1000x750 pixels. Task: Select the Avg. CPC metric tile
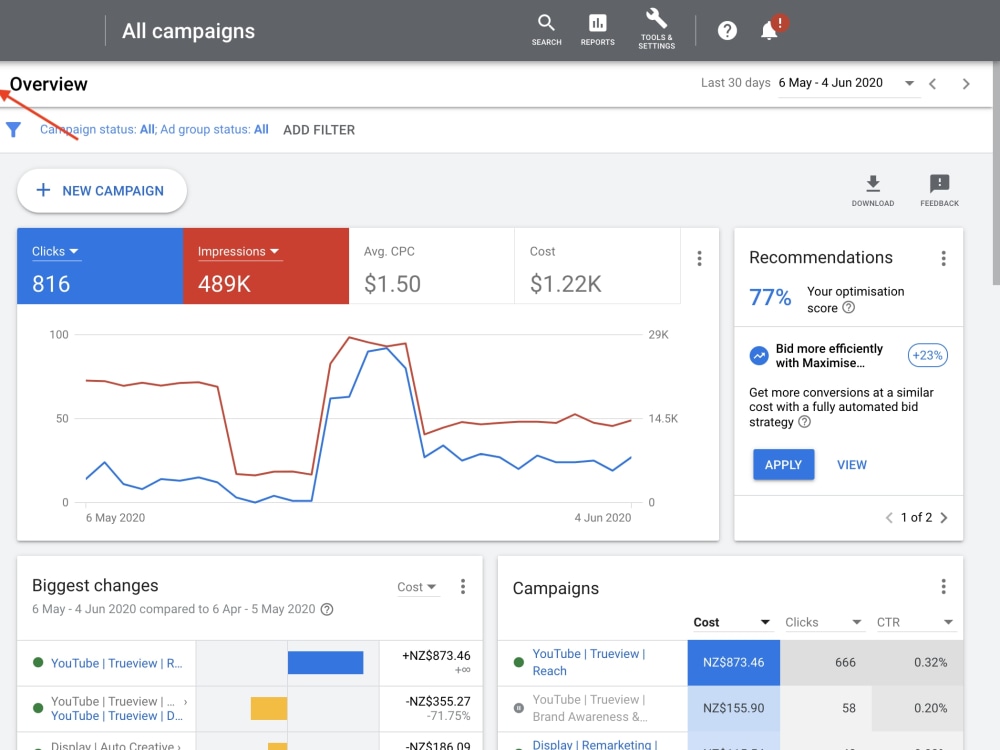pos(432,266)
